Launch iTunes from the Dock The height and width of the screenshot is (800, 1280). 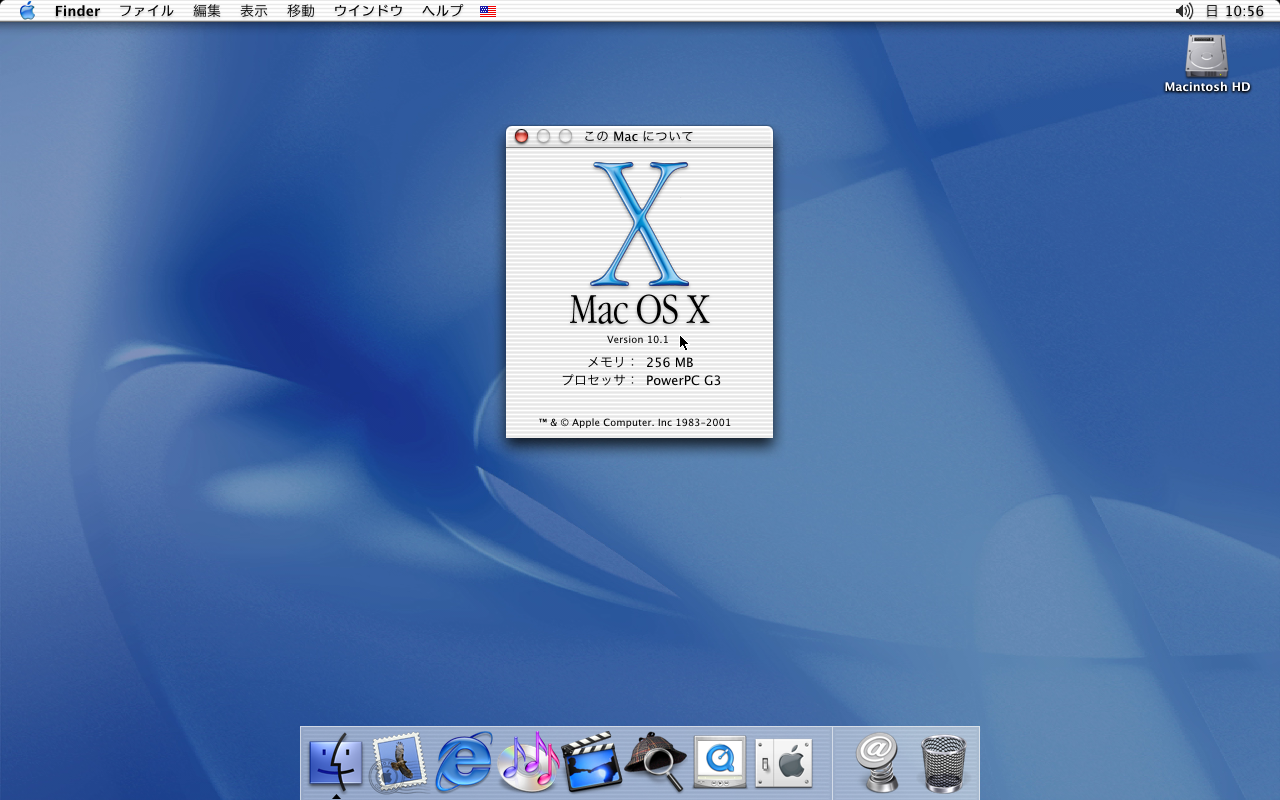[x=528, y=762]
